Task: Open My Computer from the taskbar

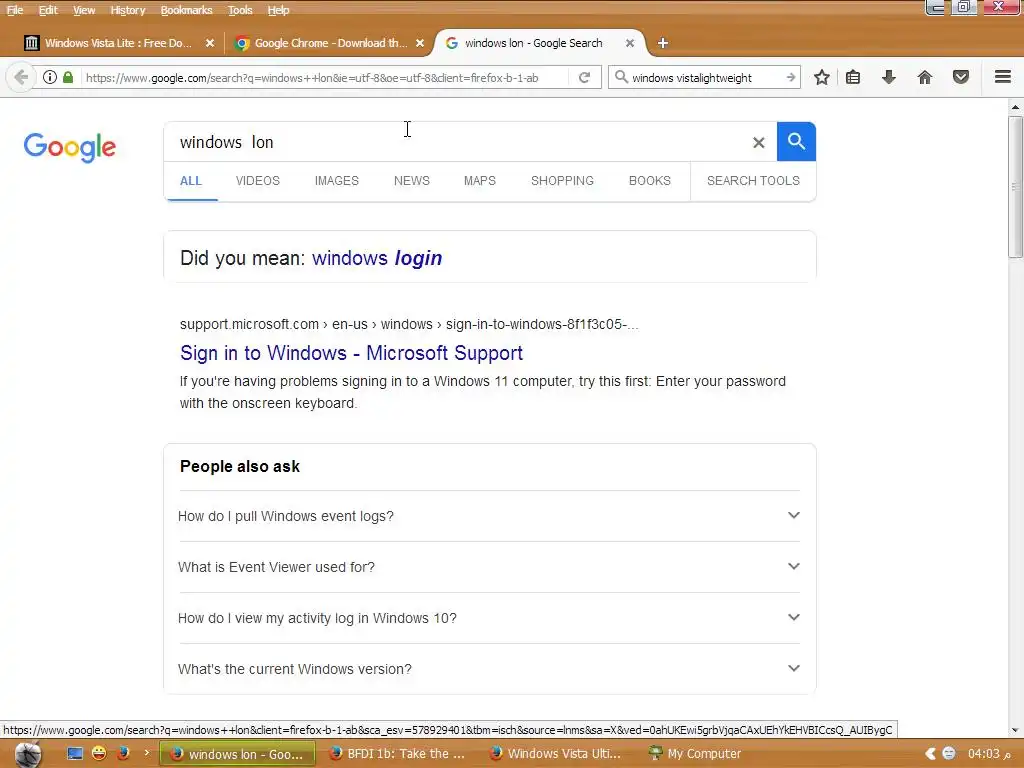Action: coord(695,754)
